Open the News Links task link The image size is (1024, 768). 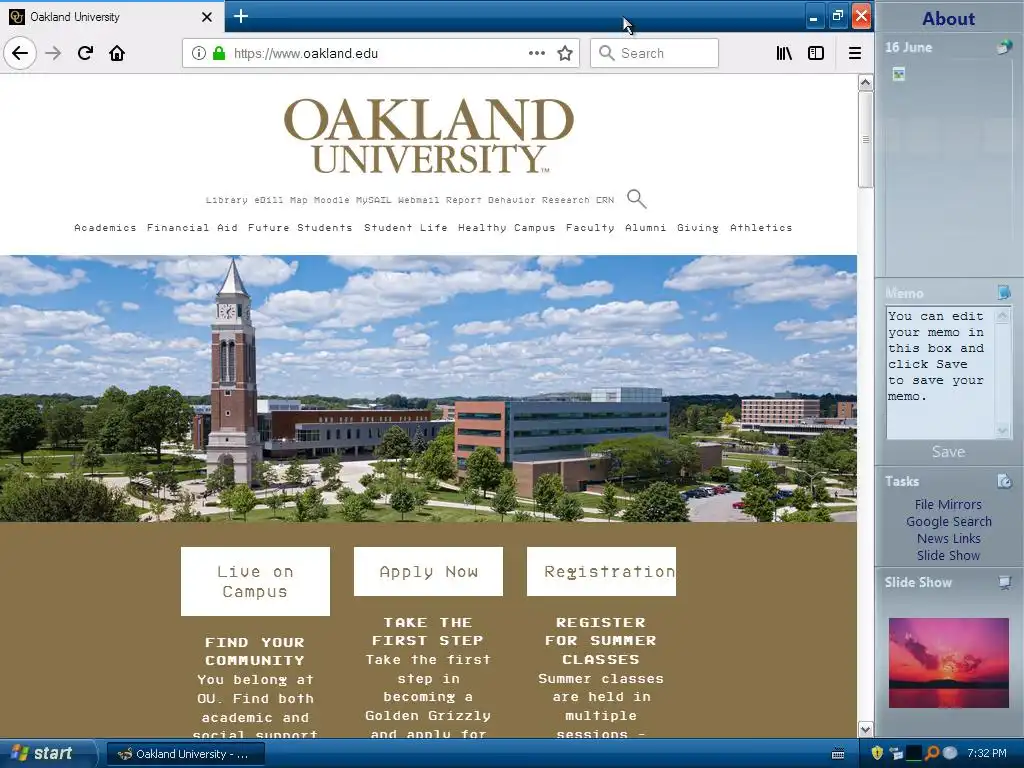click(948, 538)
